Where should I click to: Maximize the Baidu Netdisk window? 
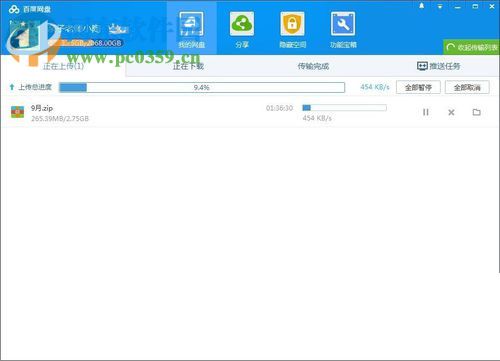[x=475, y=6]
